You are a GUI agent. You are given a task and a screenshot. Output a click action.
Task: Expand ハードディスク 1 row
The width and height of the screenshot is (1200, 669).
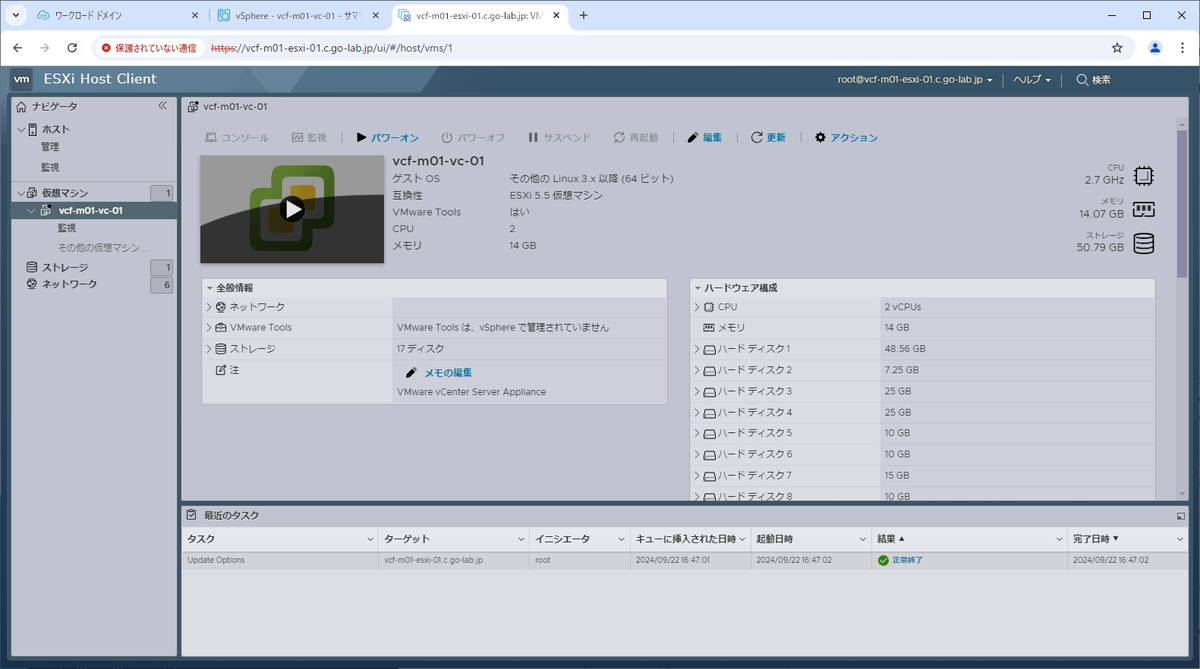click(698, 349)
